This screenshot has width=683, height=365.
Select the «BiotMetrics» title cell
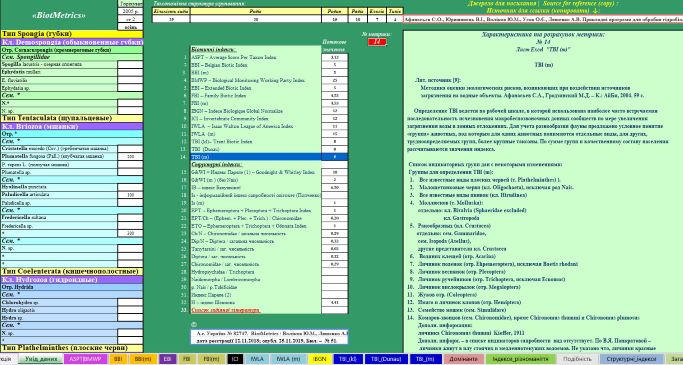click(59, 15)
